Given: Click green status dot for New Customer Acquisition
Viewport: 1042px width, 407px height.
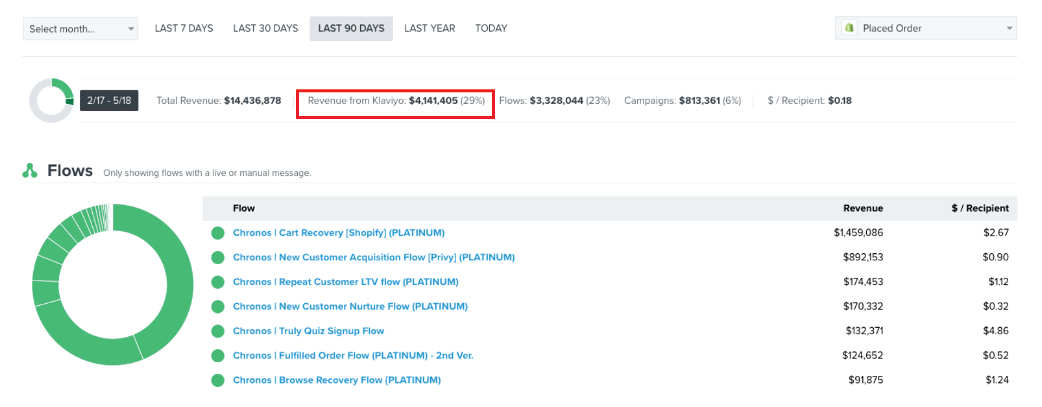Looking at the screenshot, I should coord(218,258).
